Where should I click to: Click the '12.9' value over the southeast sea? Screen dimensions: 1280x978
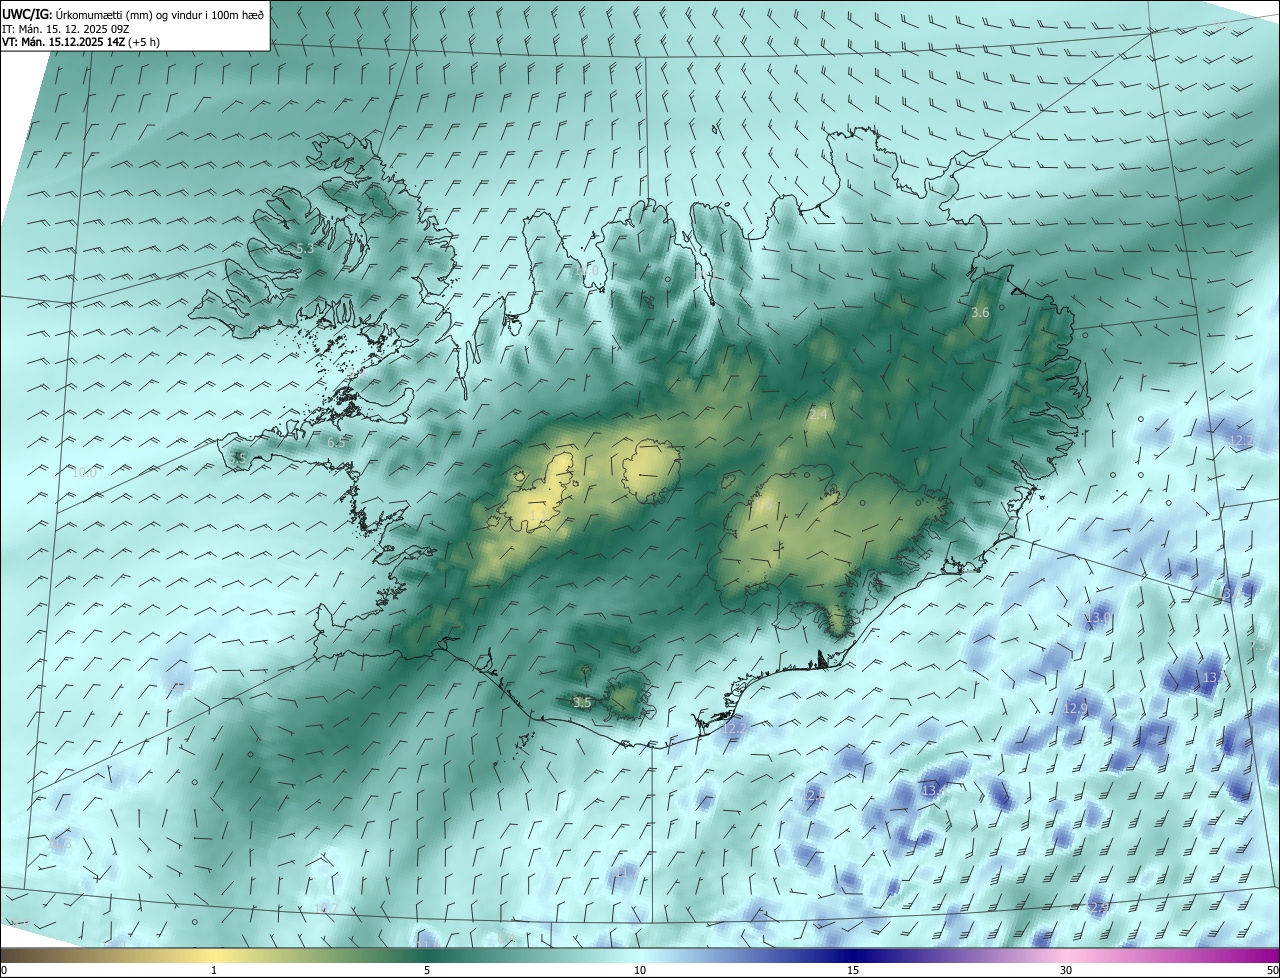click(1075, 708)
